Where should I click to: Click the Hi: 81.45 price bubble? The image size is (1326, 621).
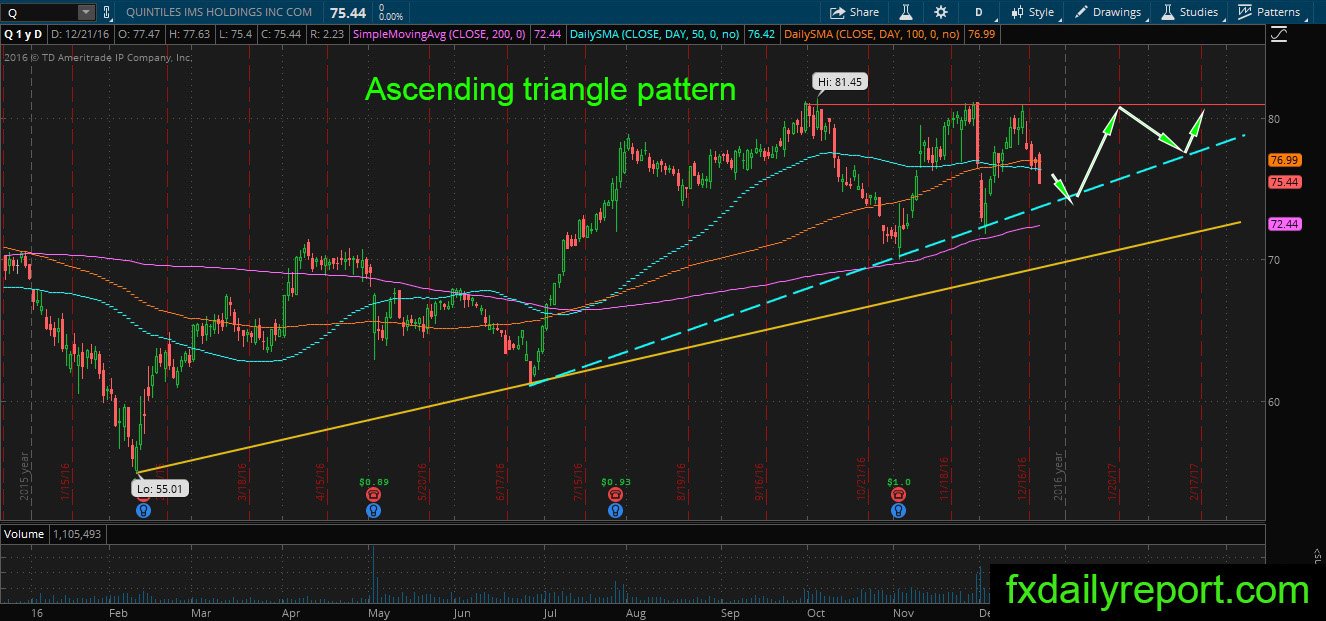(840, 83)
